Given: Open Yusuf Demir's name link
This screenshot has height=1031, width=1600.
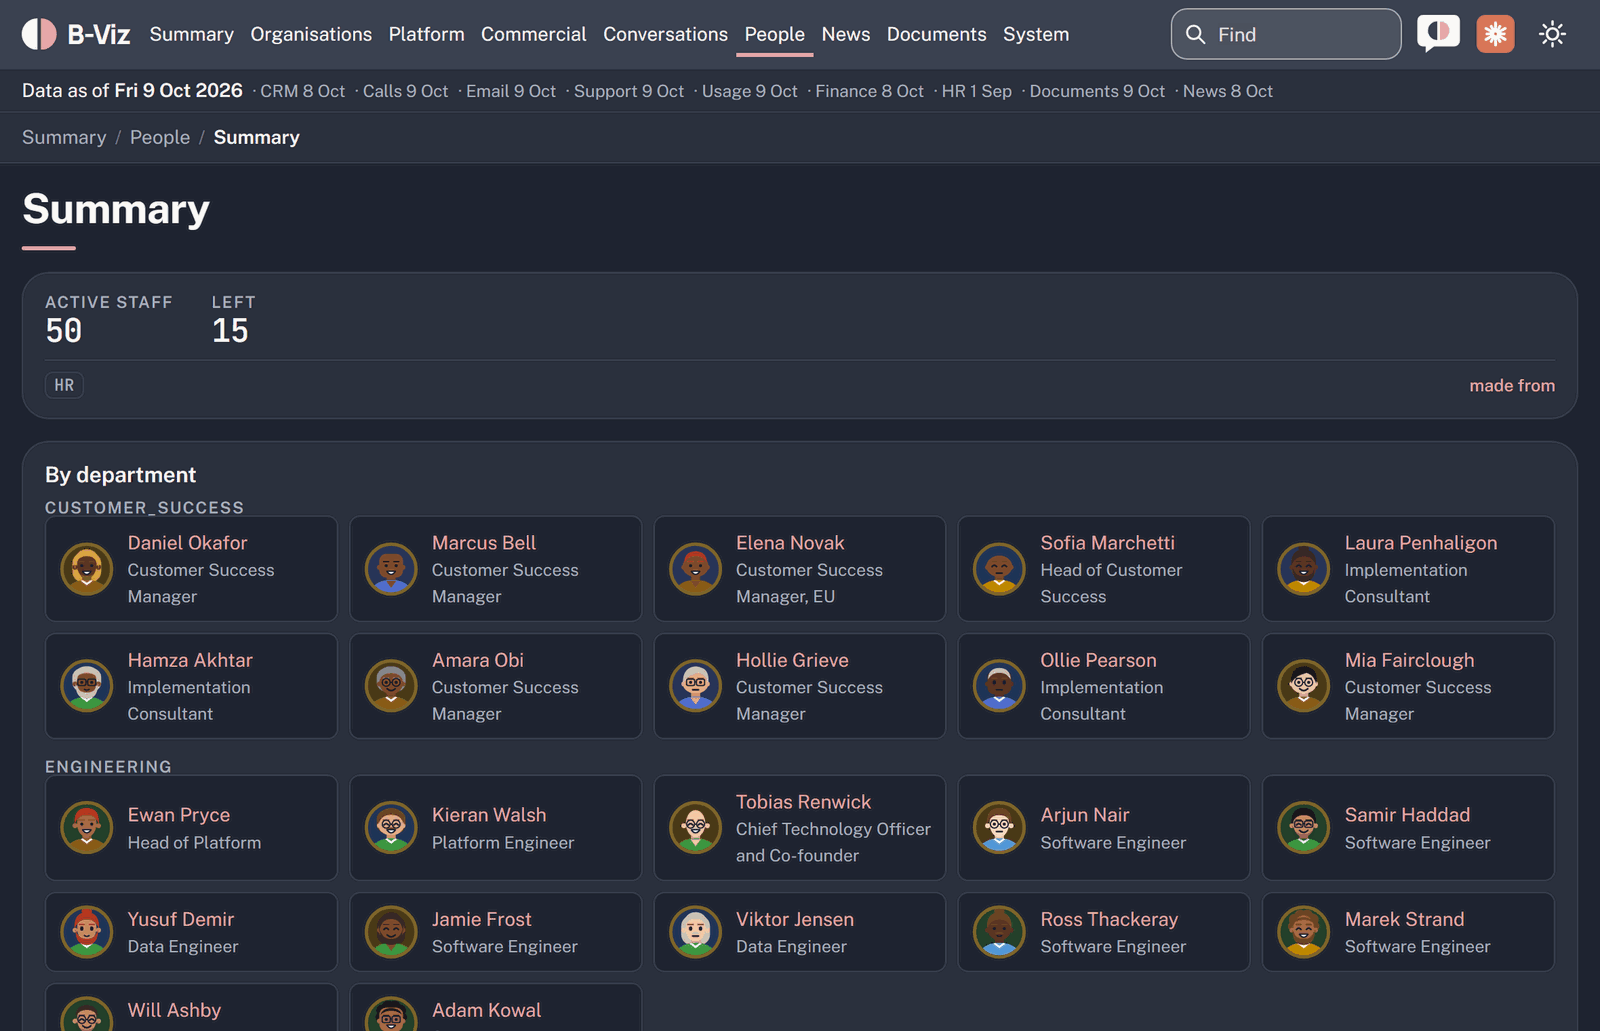Looking at the screenshot, I should pyautogui.click(x=181, y=919).
